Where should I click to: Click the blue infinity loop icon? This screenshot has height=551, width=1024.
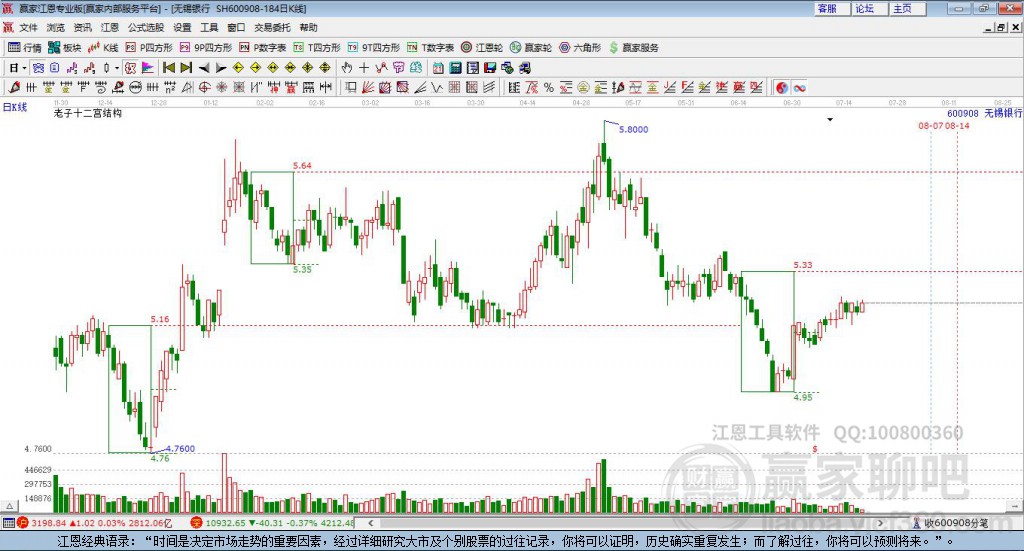799,87
